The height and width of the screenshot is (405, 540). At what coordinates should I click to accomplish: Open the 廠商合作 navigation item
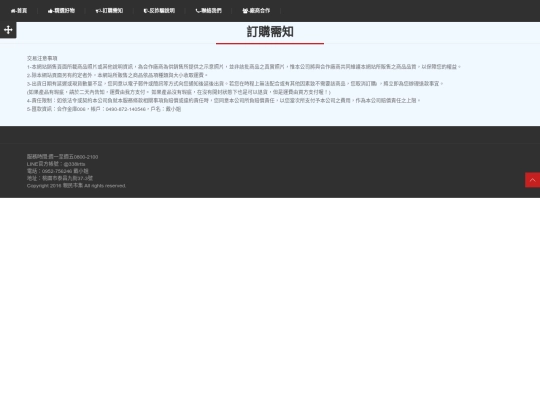[256, 11]
